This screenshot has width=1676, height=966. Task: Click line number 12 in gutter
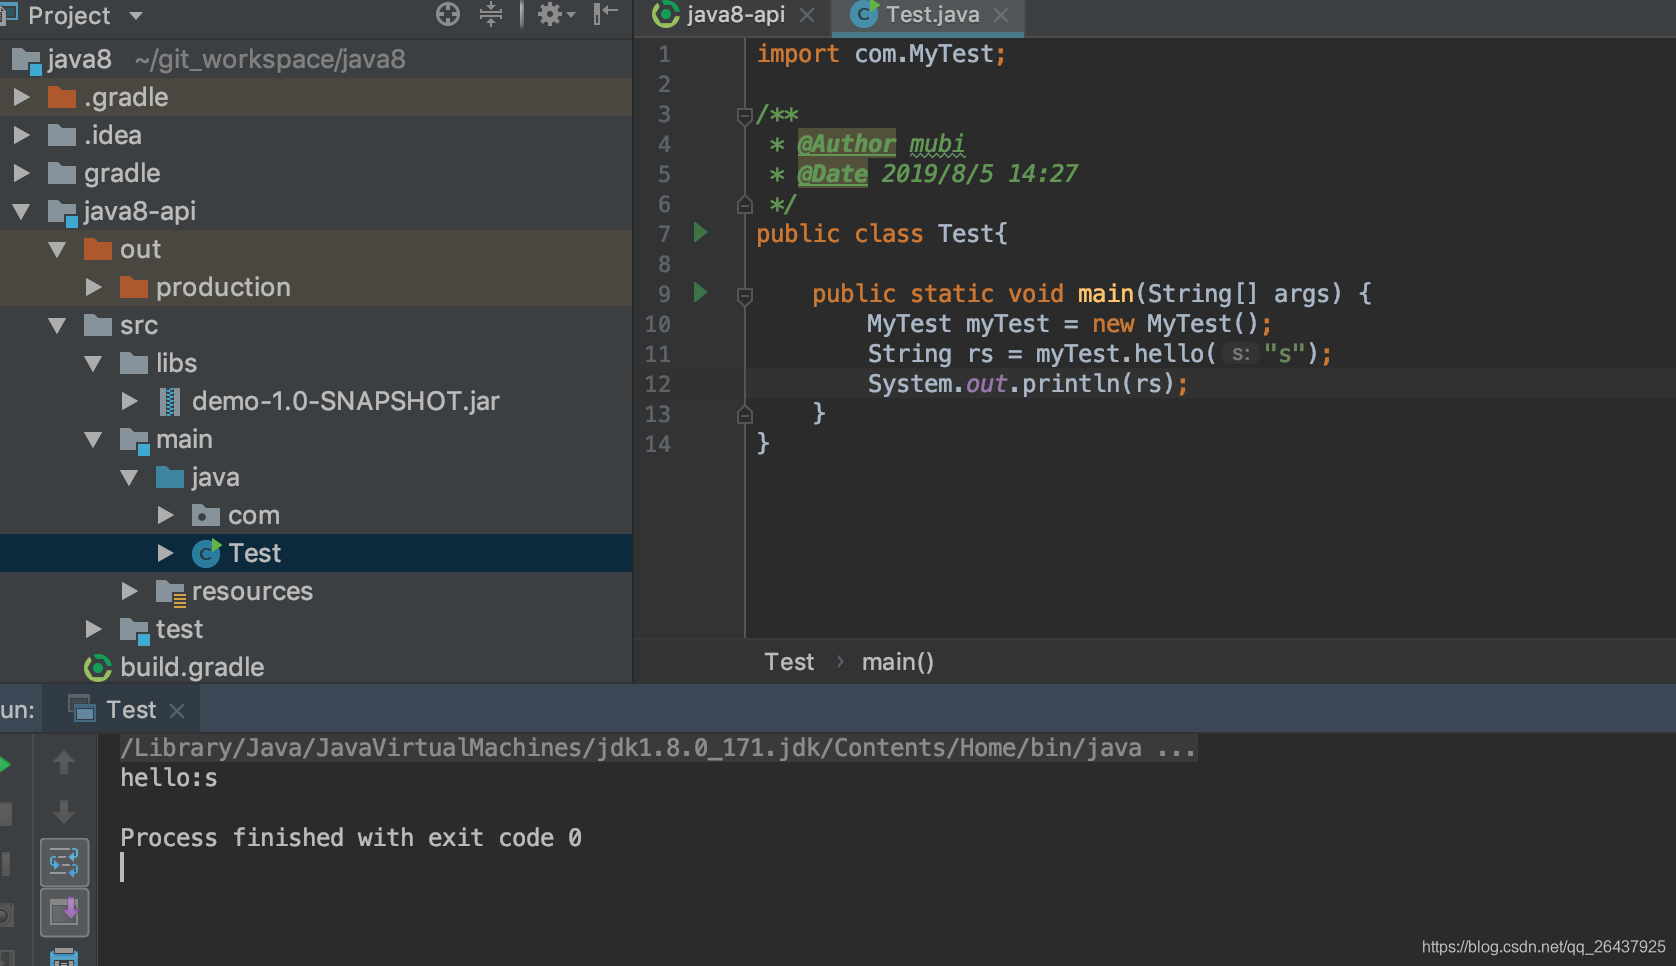pyautogui.click(x=657, y=384)
